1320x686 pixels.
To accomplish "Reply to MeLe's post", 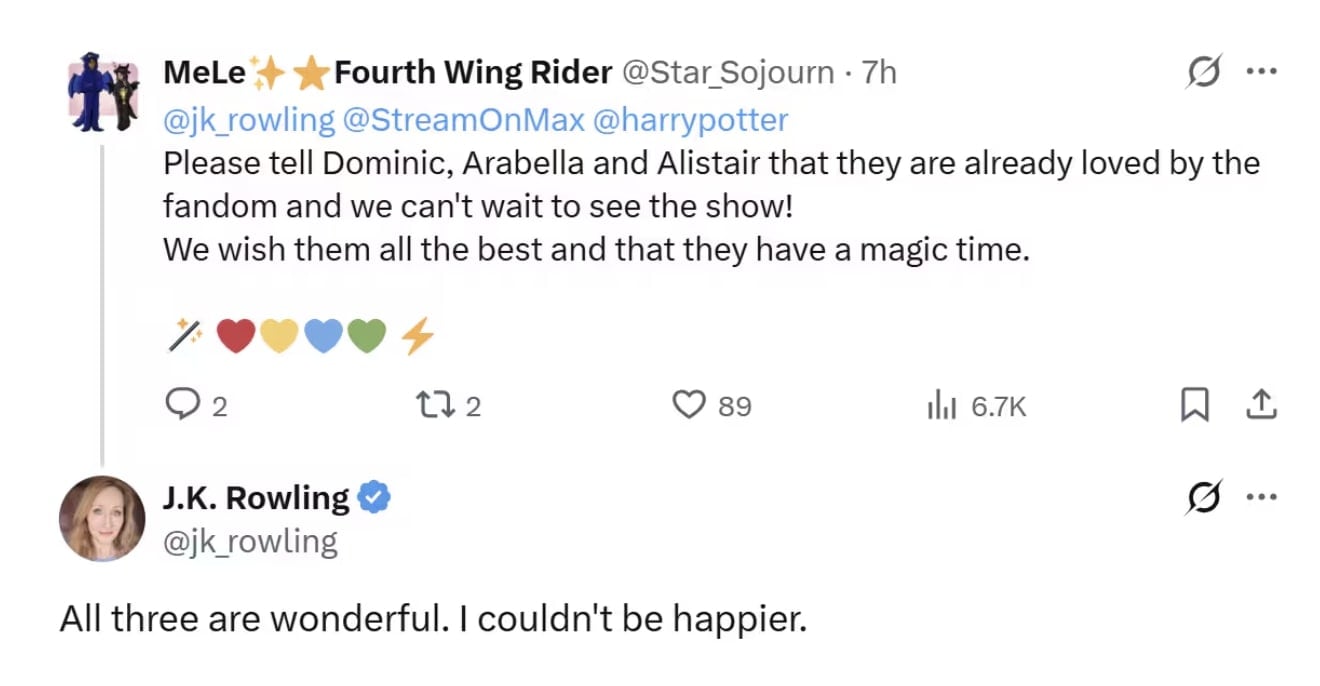I will [183, 405].
